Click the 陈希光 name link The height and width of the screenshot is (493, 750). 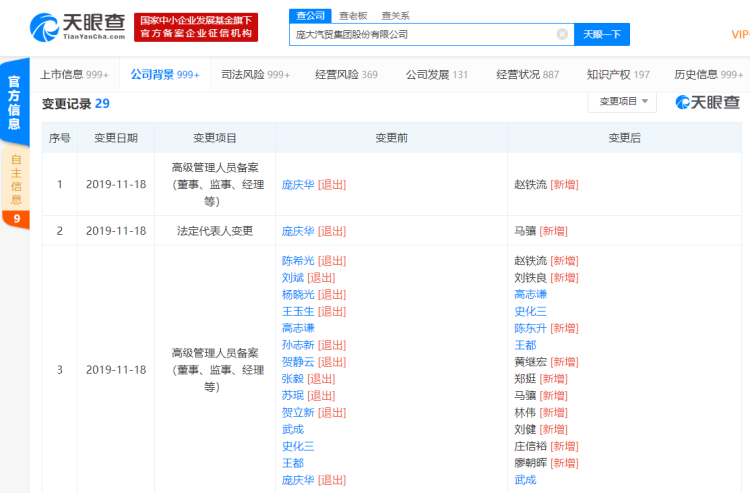click(x=298, y=261)
